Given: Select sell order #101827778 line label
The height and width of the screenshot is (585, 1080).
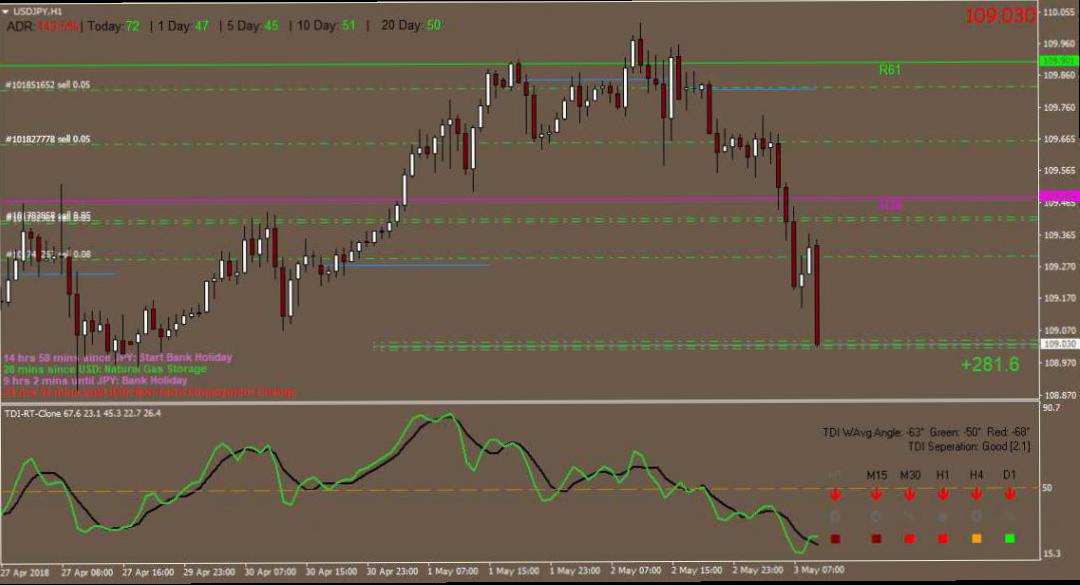Looking at the screenshot, I should point(47,140).
